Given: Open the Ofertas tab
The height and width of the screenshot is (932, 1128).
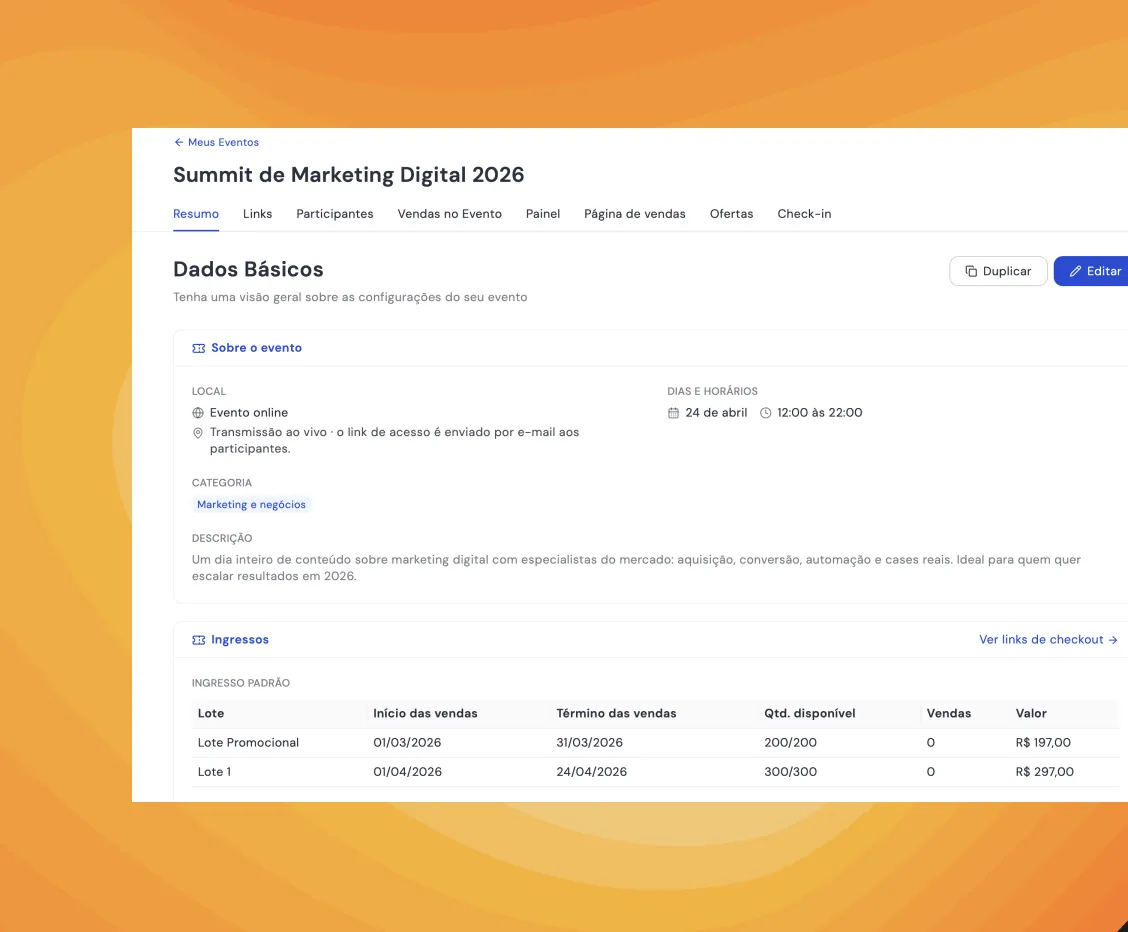Looking at the screenshot, I should coord(731,214).
